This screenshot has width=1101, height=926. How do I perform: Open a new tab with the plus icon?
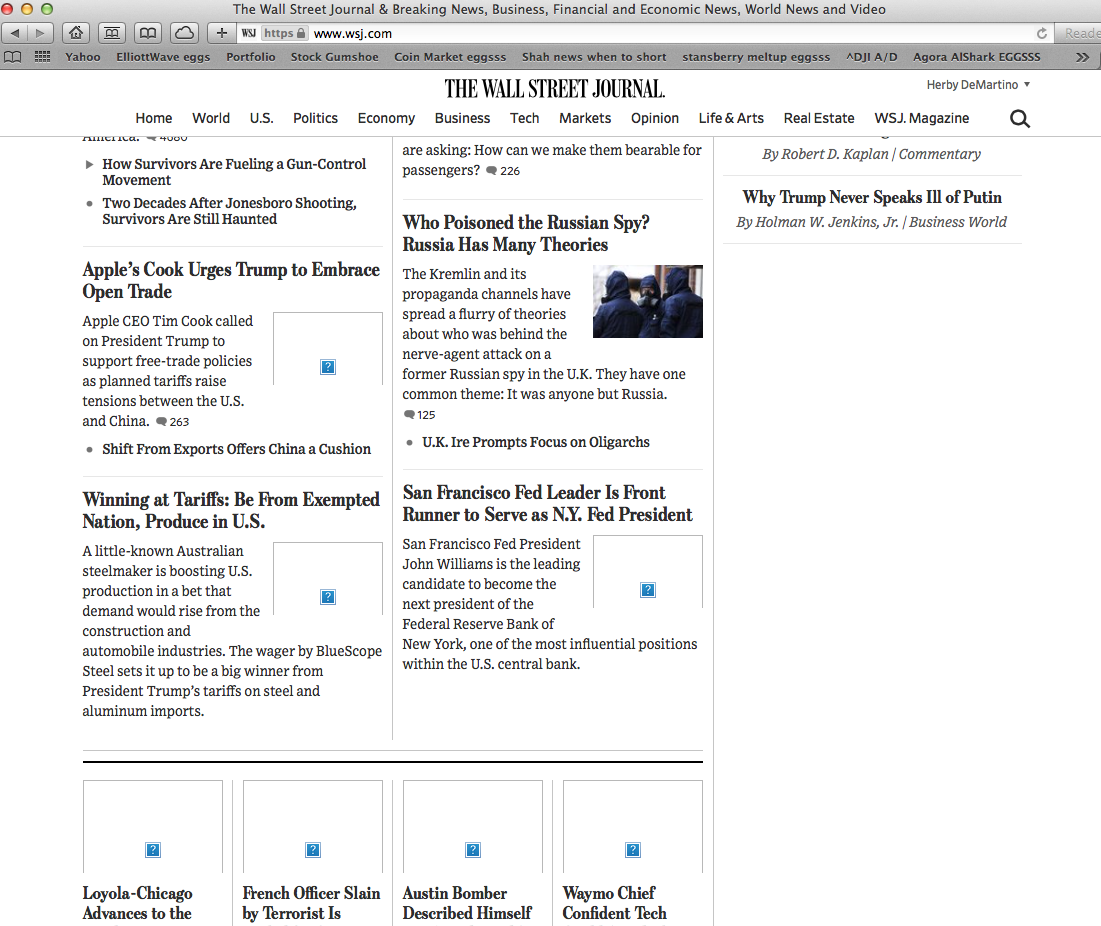click(x=220, y=32)
